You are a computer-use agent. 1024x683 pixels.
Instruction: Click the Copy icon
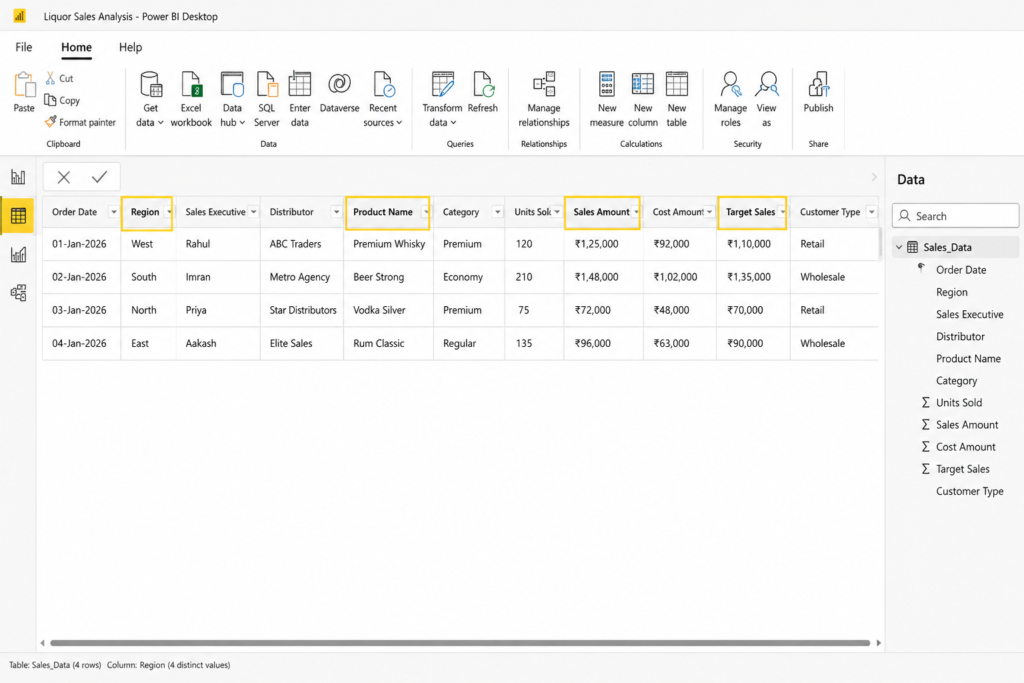click(50, 100)
